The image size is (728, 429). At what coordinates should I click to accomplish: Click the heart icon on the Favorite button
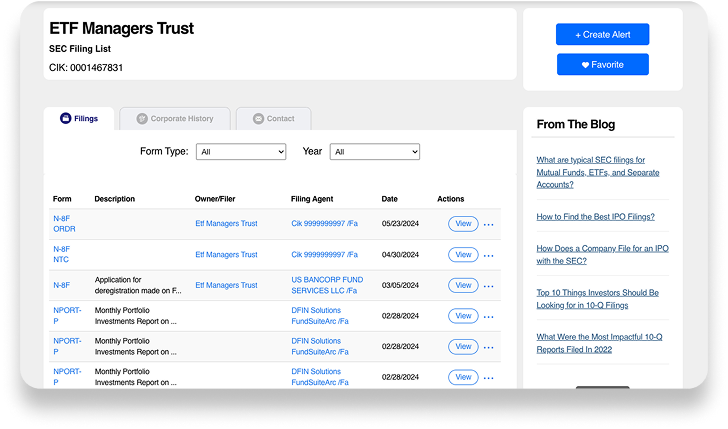tap(586, 65)
